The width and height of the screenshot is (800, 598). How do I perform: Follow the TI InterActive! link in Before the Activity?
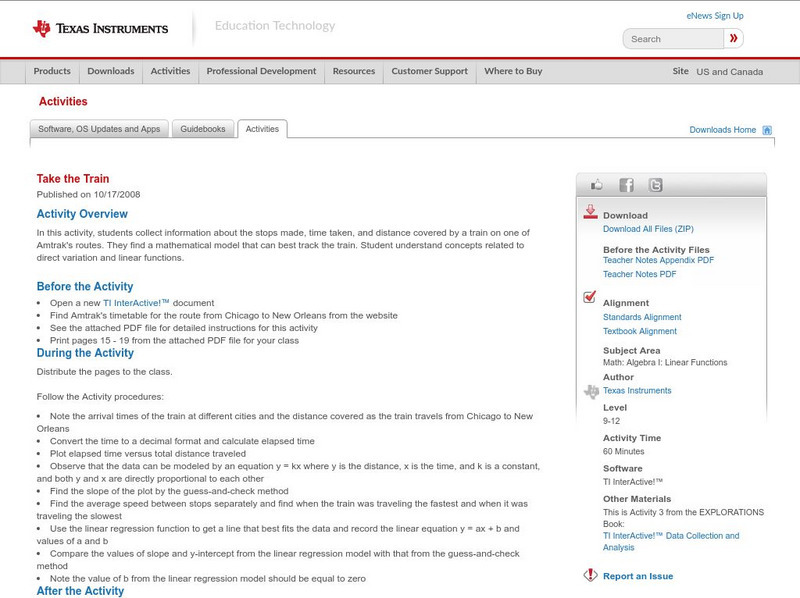(x=136, y=303)
